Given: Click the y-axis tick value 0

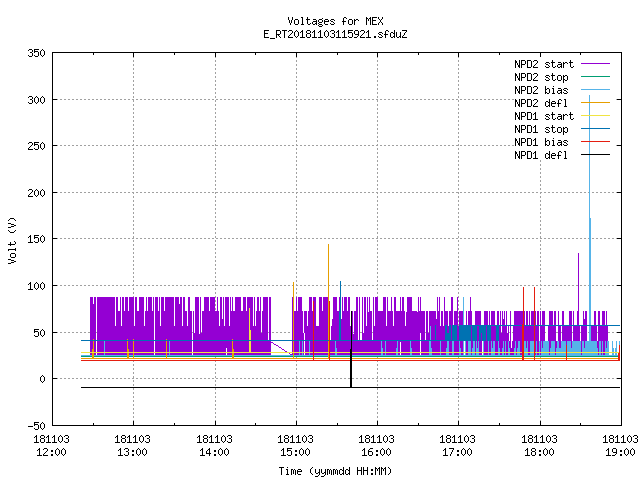Looking at the screenshot, I should click(42, 379).
